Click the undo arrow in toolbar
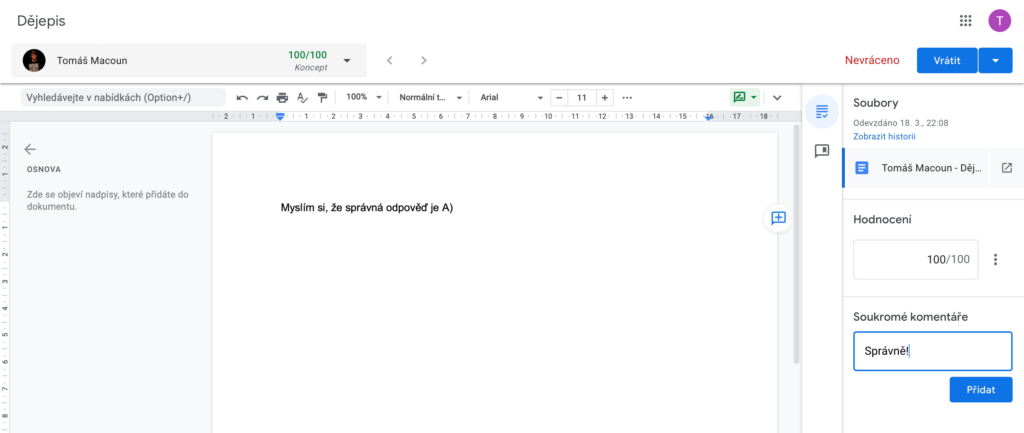Screen dimensions: 1024x433 coord(242,98)
